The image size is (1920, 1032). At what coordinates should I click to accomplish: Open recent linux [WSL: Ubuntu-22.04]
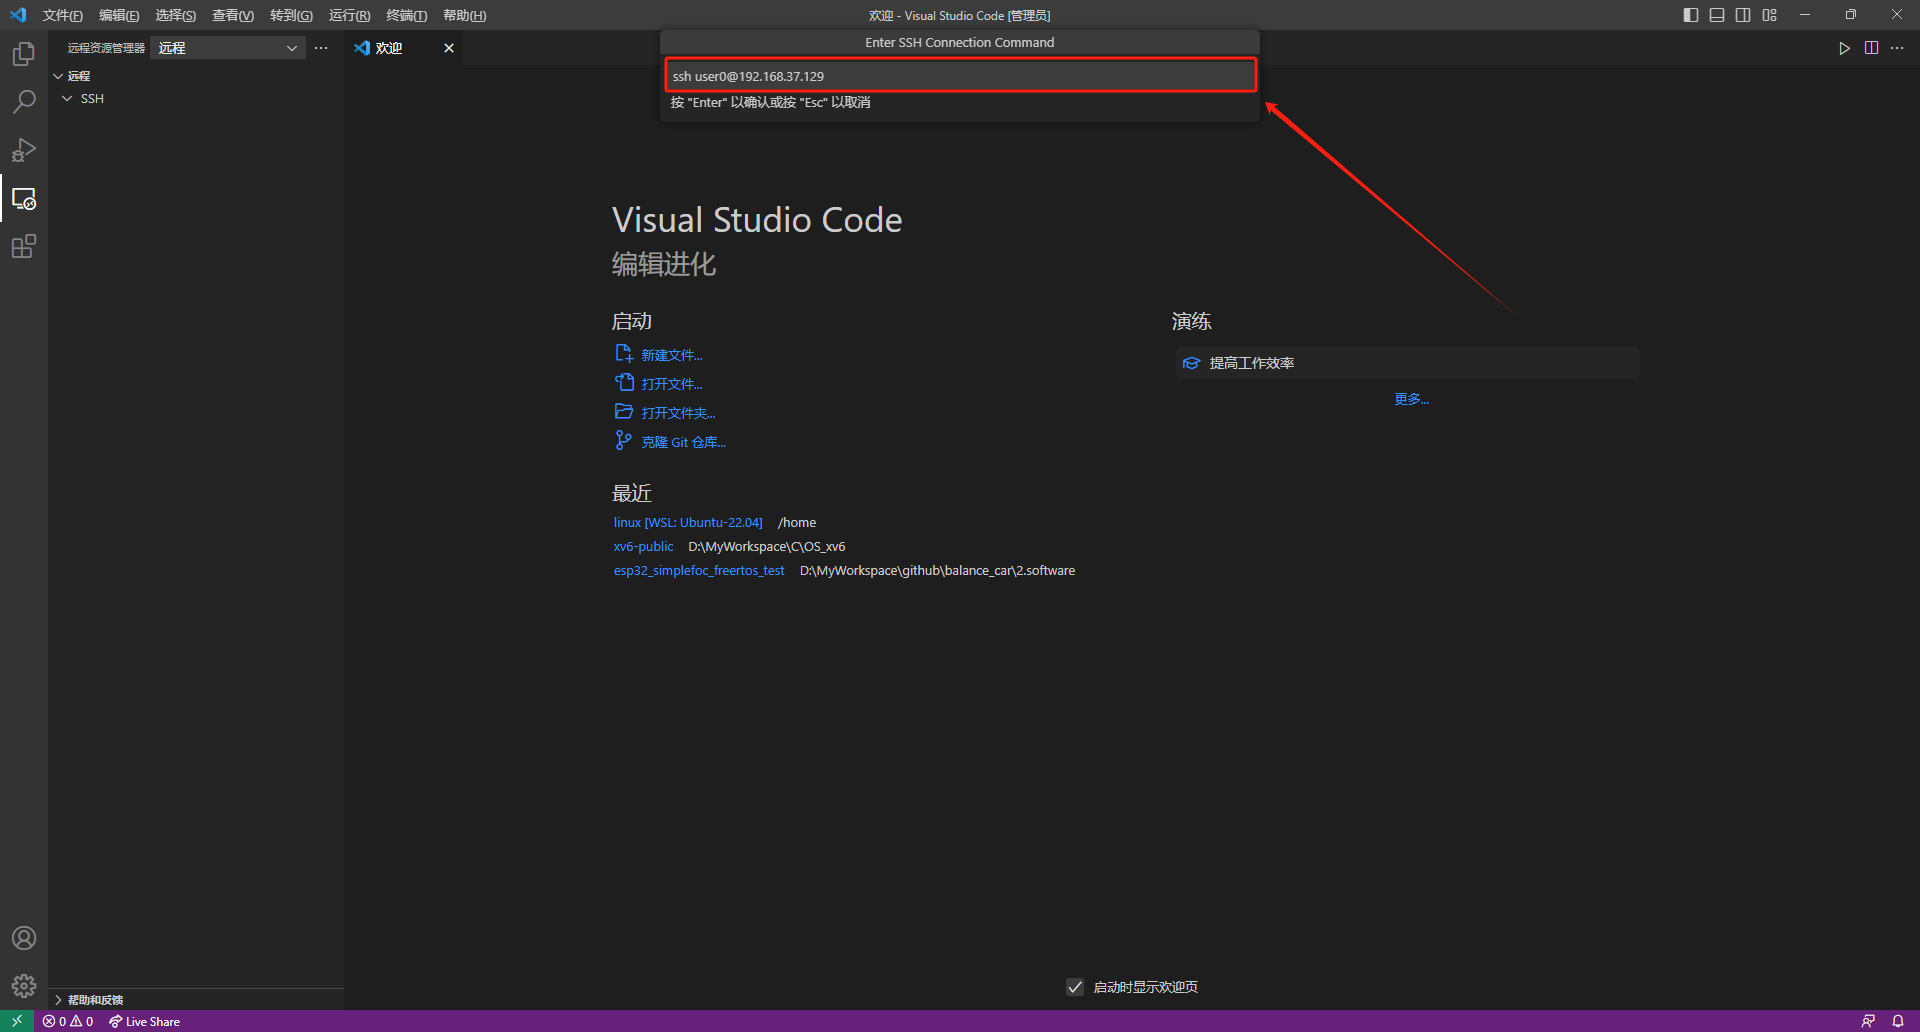coord(688,523)
